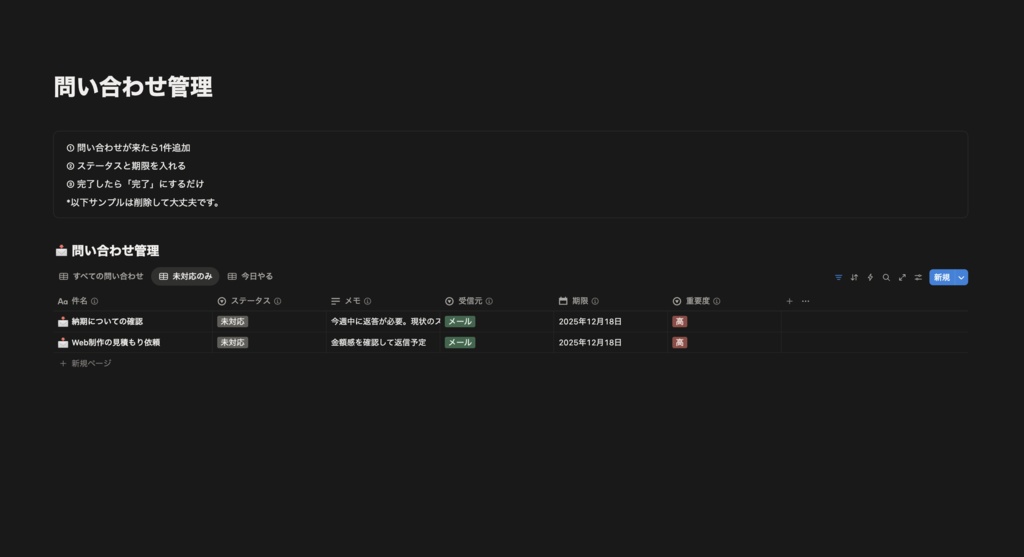Open the lightning bolt automations icon
The height and width of the screenshot is (557, 1024).
(870, 278)
